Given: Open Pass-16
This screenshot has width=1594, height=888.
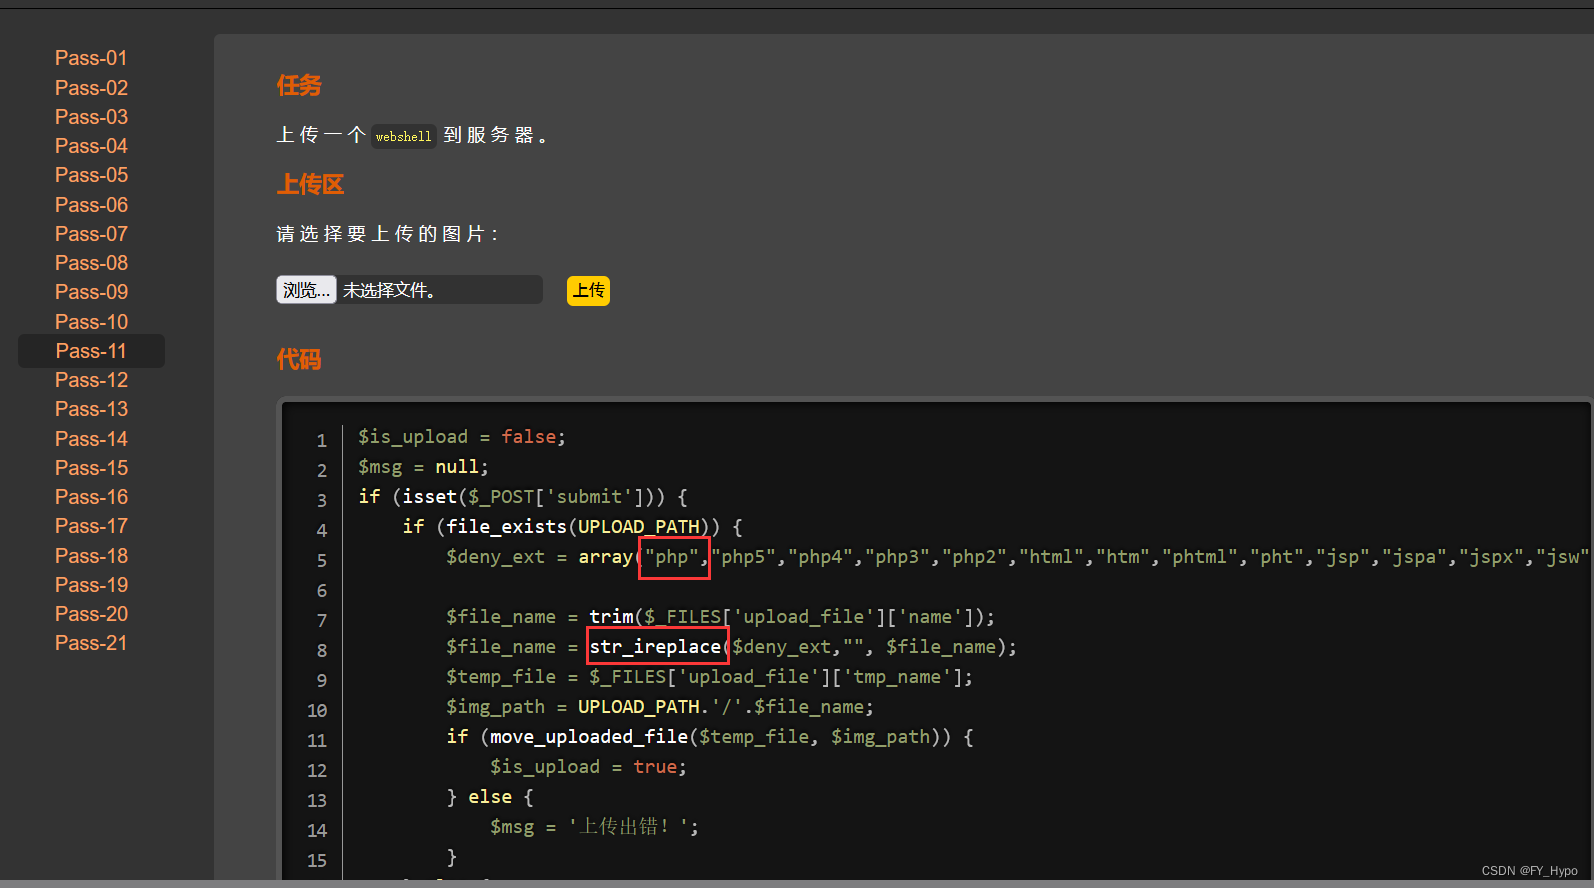Looking at the screenshot, I should point(91,497).
